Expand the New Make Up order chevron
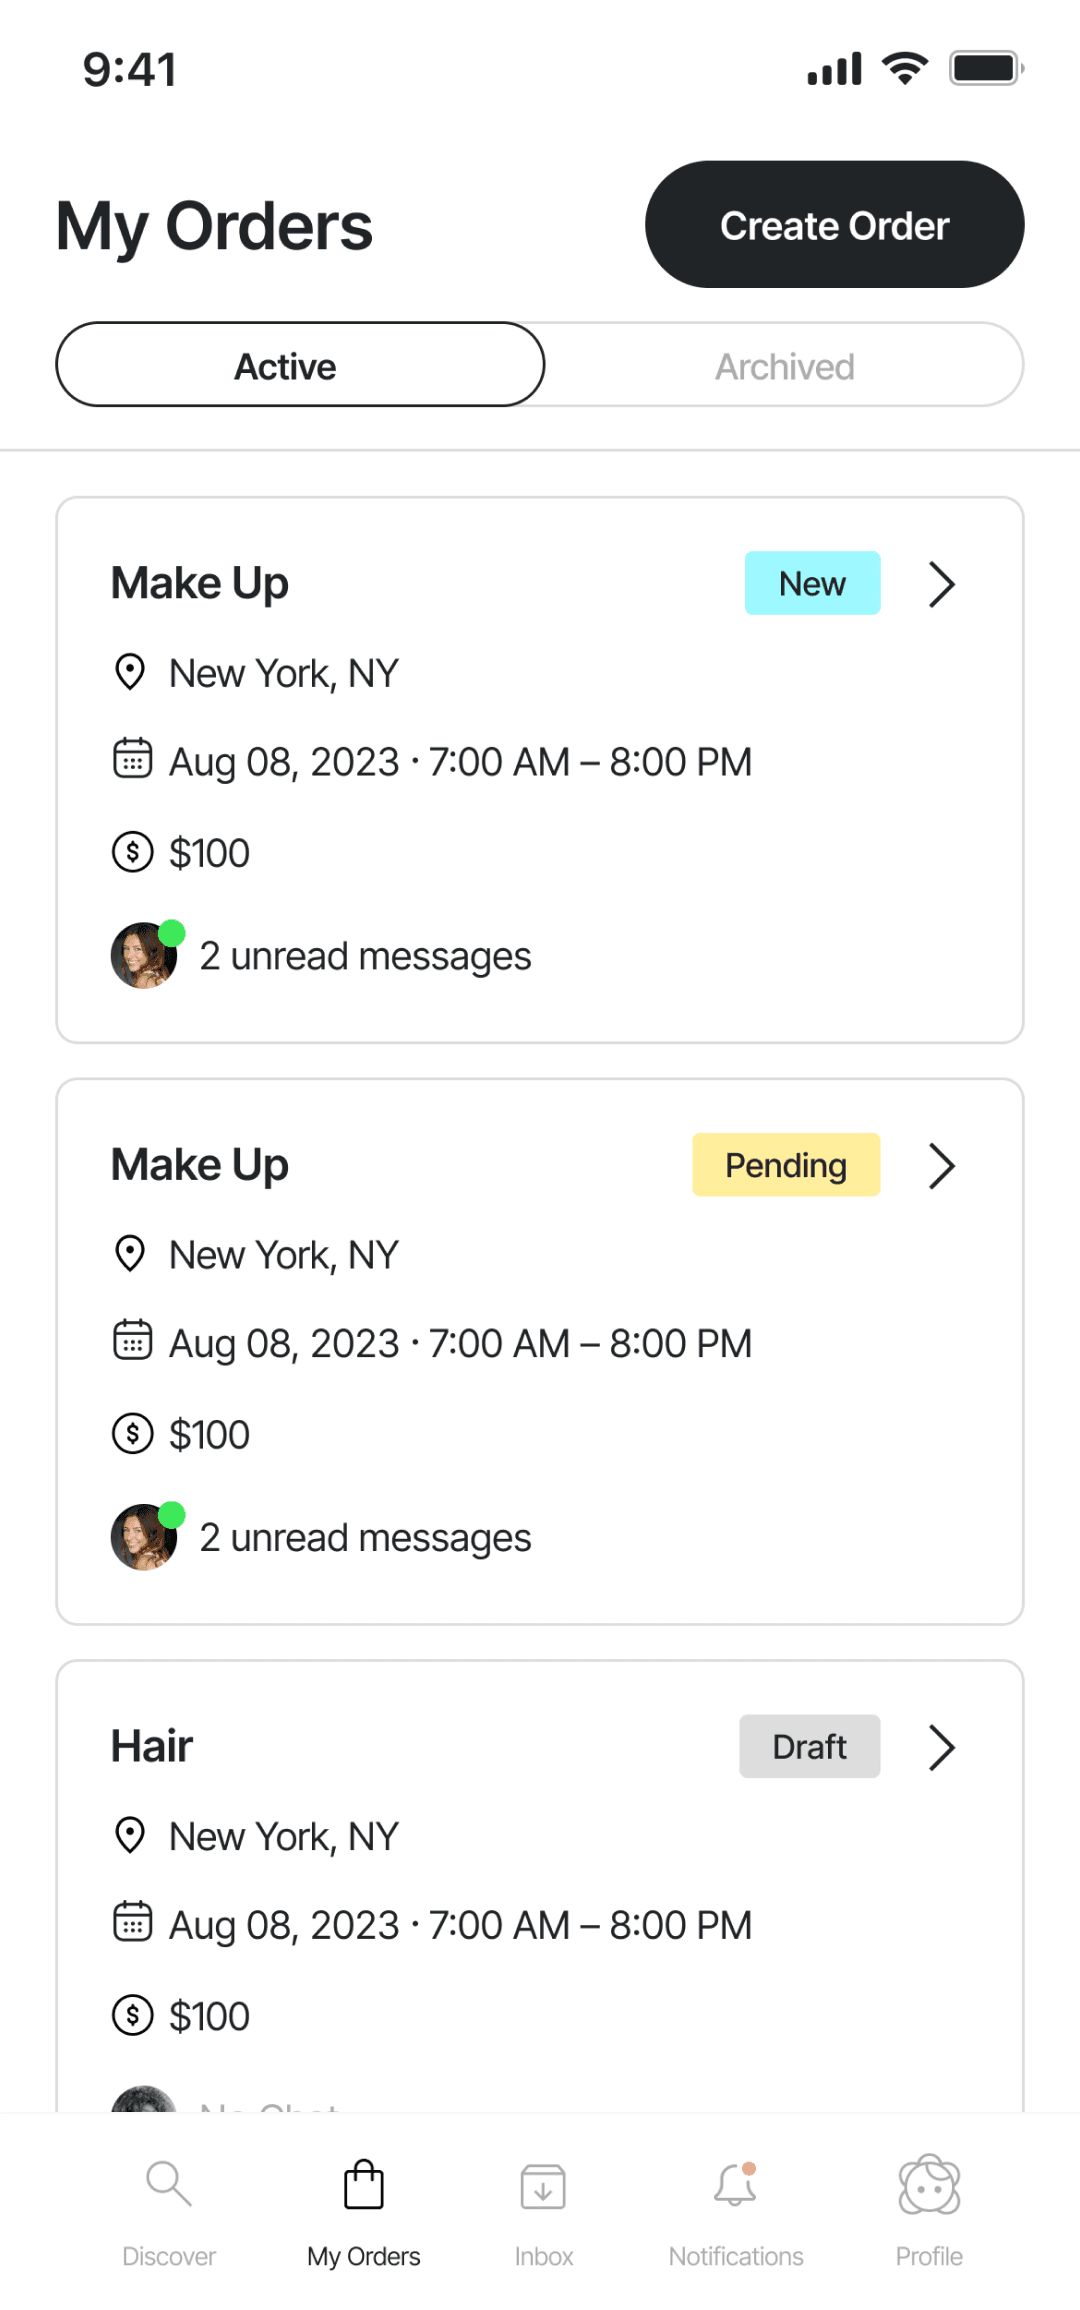Viewport: 1080px width, 2310px height. point(942,584)
